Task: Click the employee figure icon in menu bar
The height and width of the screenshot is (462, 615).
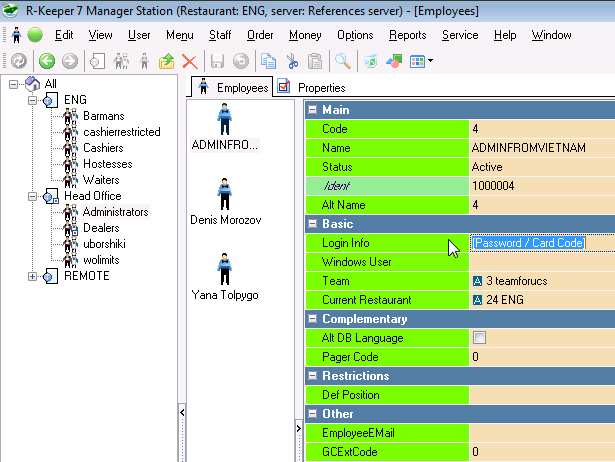Action: (16, 35)
